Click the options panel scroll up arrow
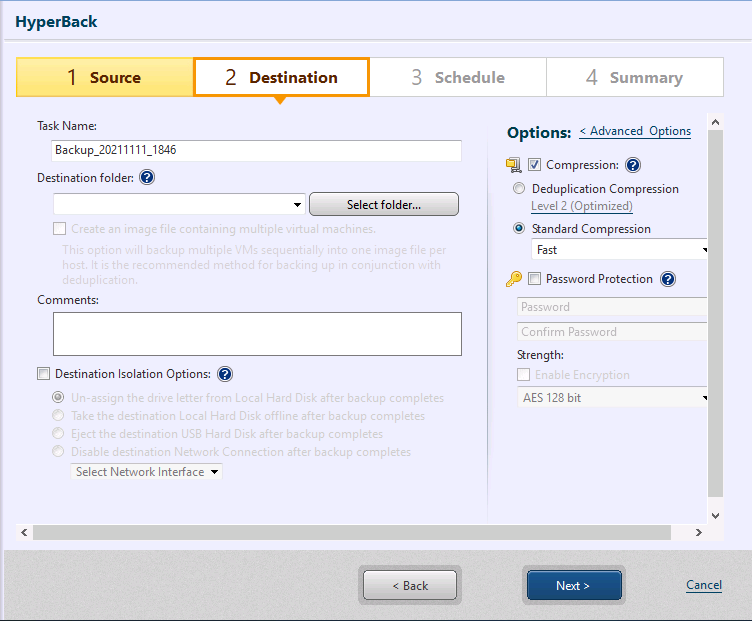752x621 pixels. (714, 122)
